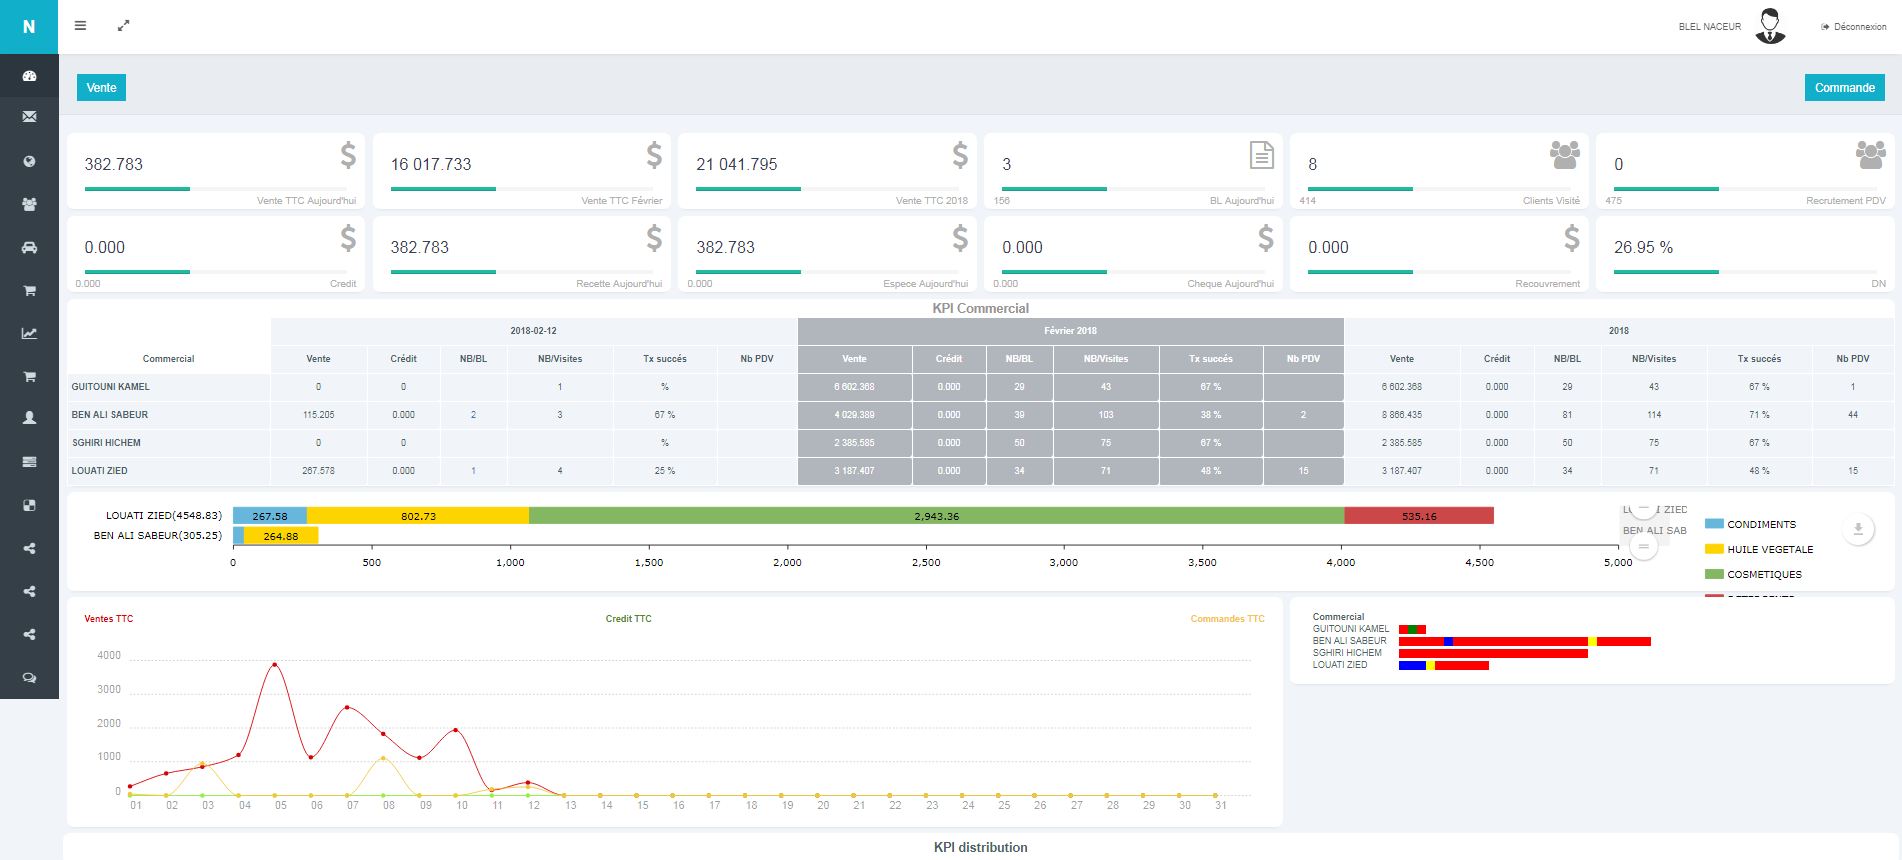Image resolution: width=1902 pixels, height=860 pixels.
Task: Click Tx succès header under Février 2018
Action: pyautogui.click(x=1210, y=359)
